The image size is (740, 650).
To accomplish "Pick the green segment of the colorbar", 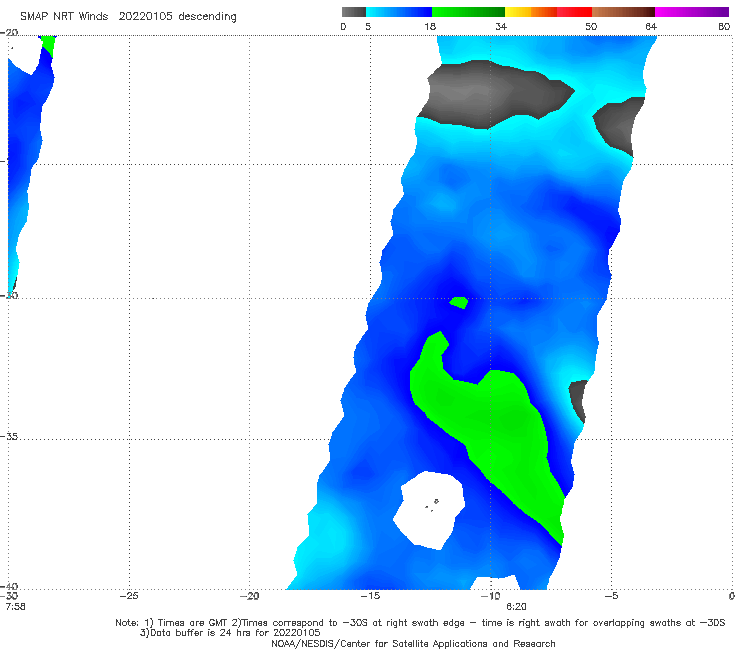I will click(468, 12).
